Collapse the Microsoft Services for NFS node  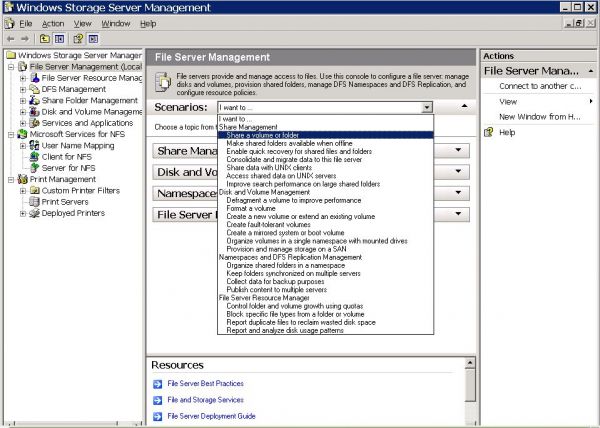tap(11, 135)
